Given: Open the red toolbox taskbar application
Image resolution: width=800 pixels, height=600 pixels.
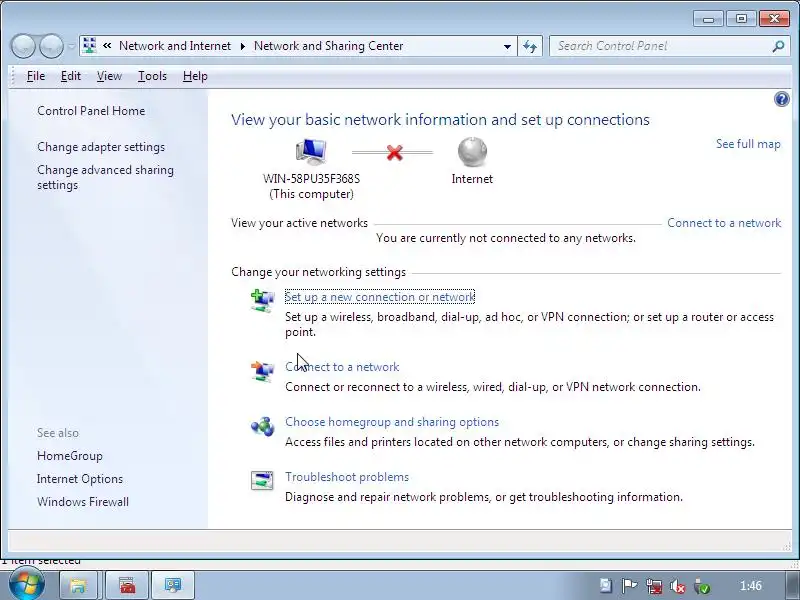Looking at the screenshot, I should 127,585.
